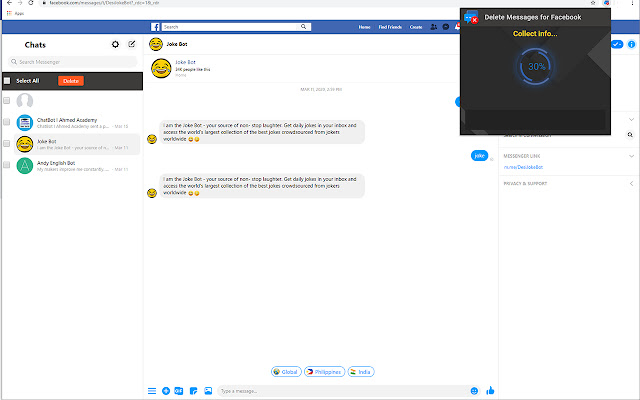The image size is (640, 400).
Task: Open the Andy English Bot conversation
Action: point(77,165)
